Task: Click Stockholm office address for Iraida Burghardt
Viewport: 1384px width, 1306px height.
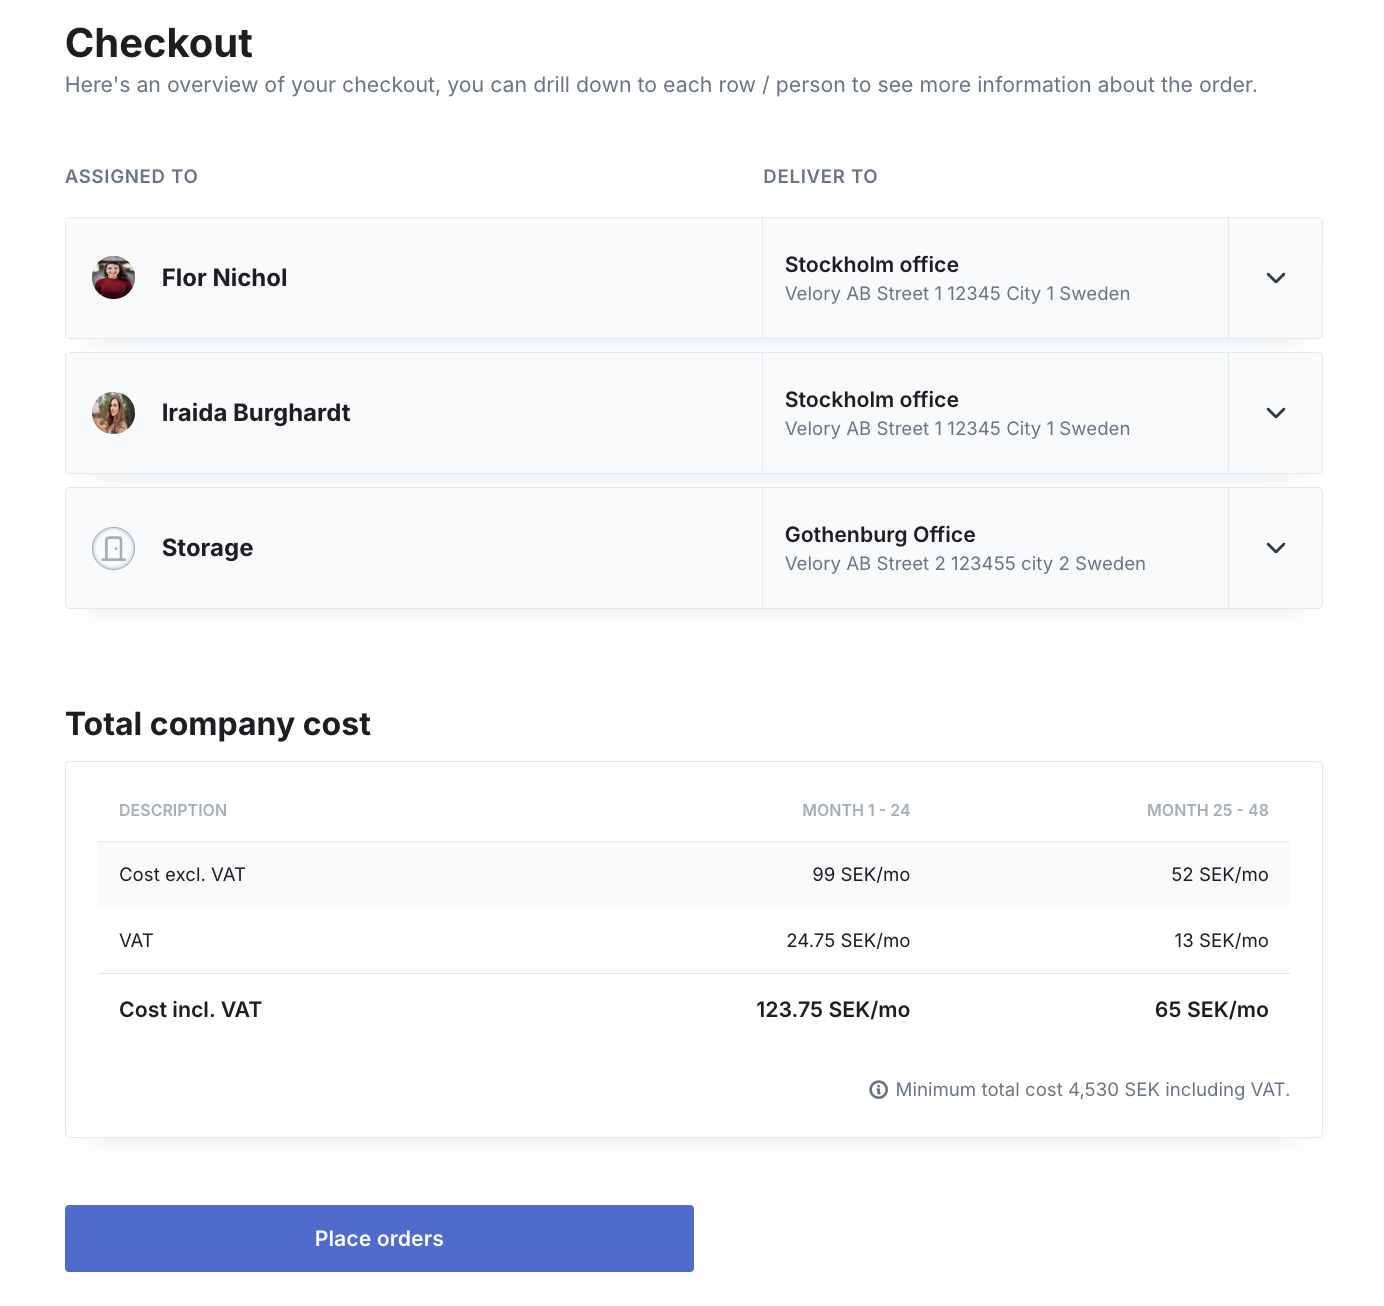Action: (x=957, y=414)
